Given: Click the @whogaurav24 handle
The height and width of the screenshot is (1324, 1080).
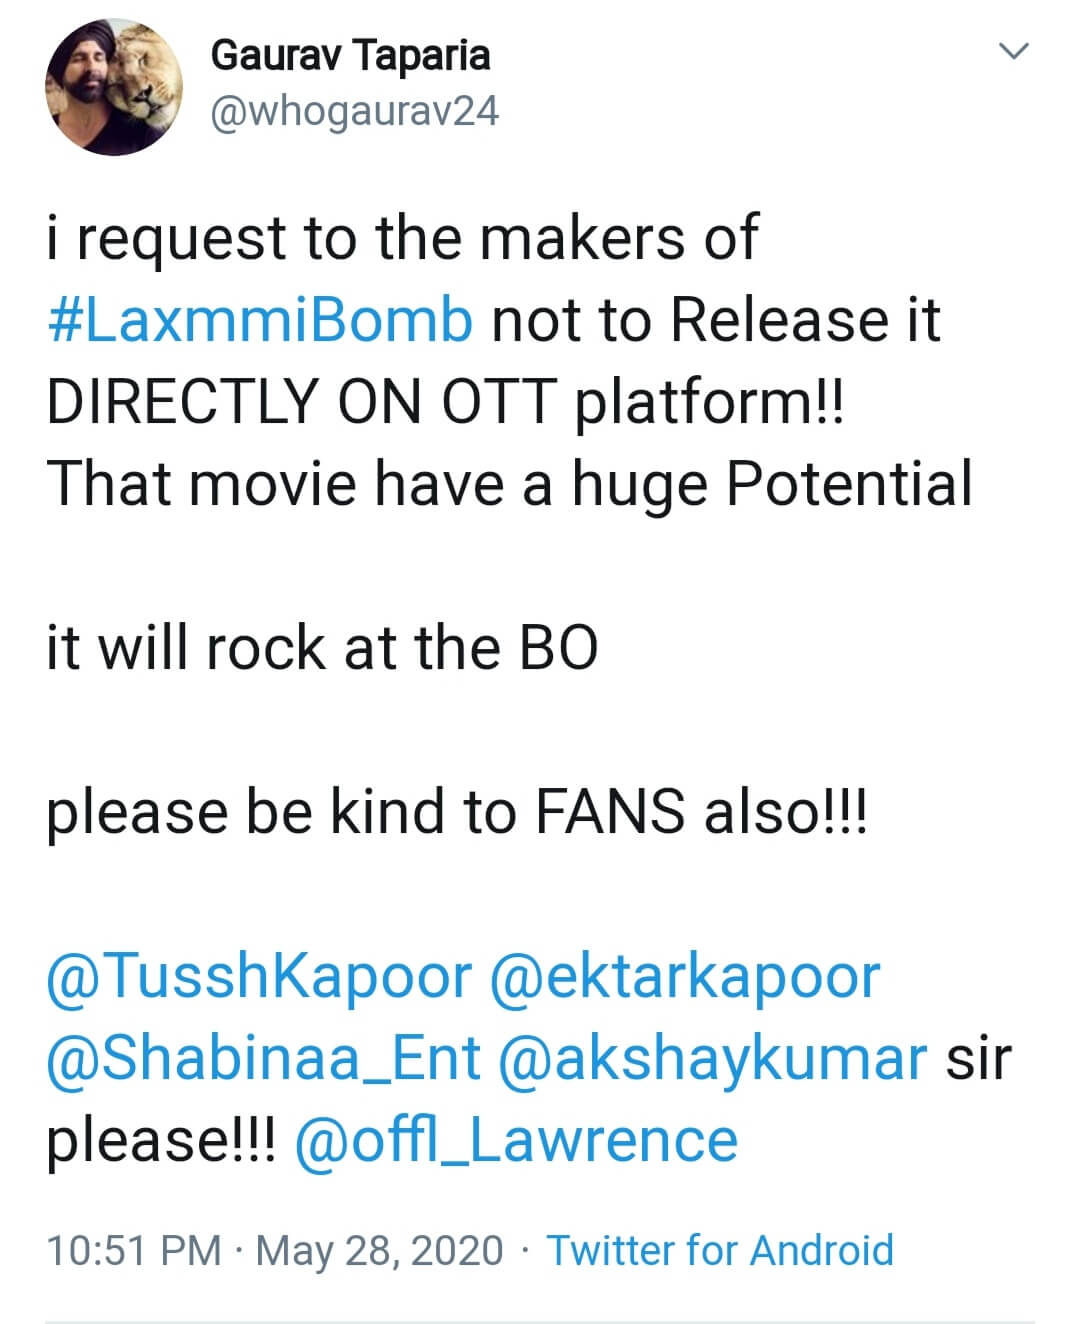Looking at the screenshot, I should [x=353, y=111].
